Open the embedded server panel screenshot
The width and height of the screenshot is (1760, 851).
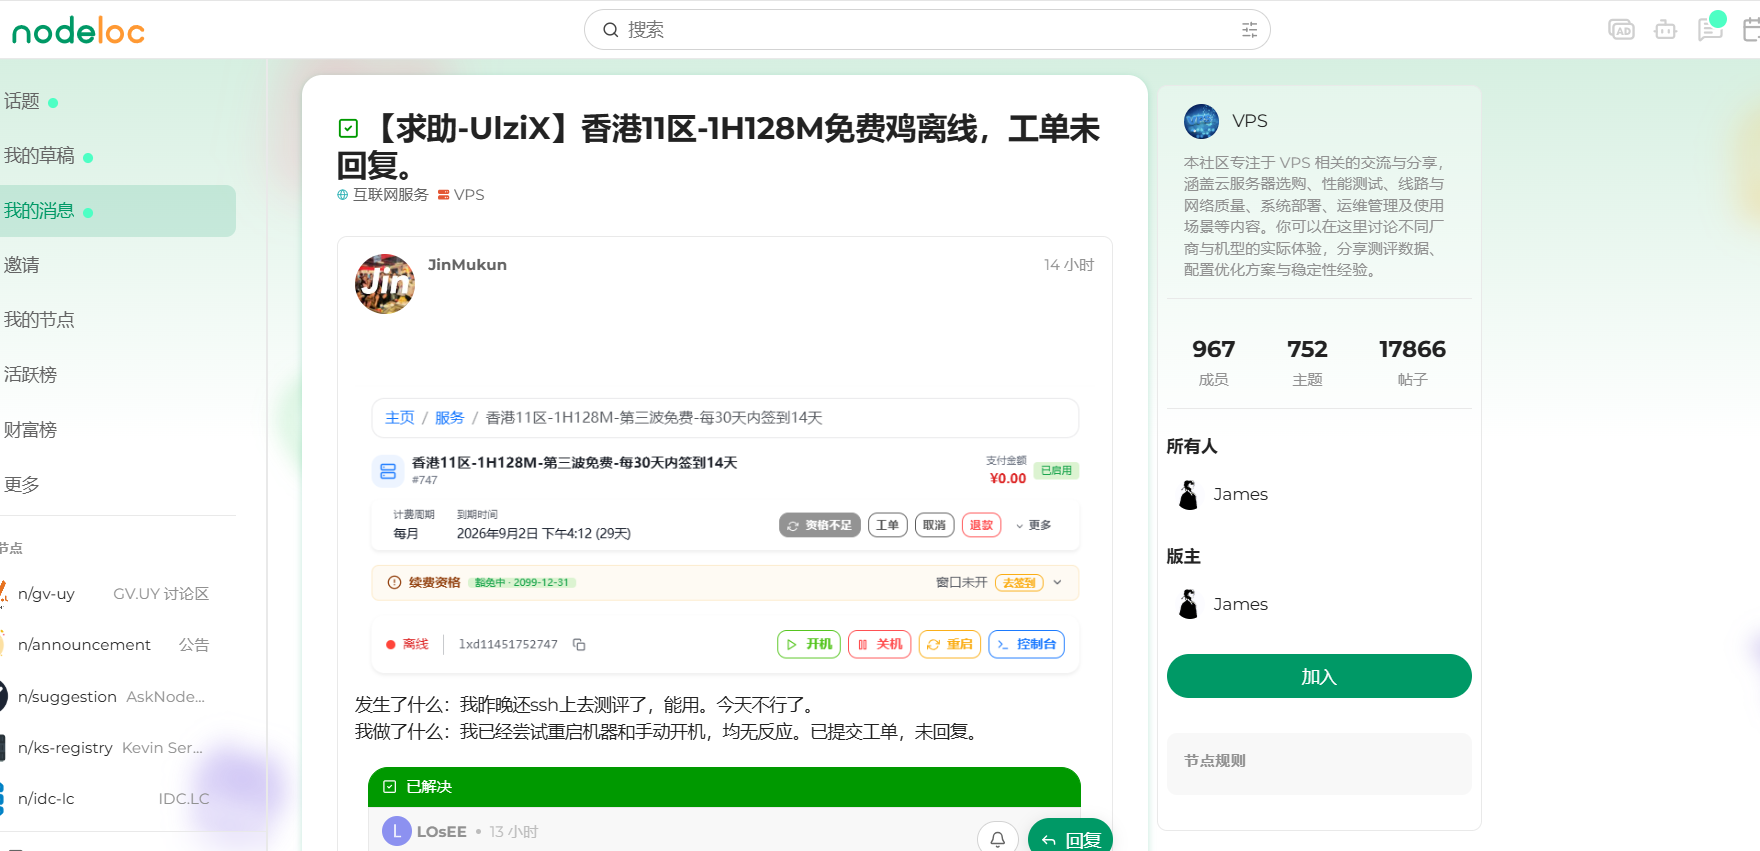(x=725, y=537)
